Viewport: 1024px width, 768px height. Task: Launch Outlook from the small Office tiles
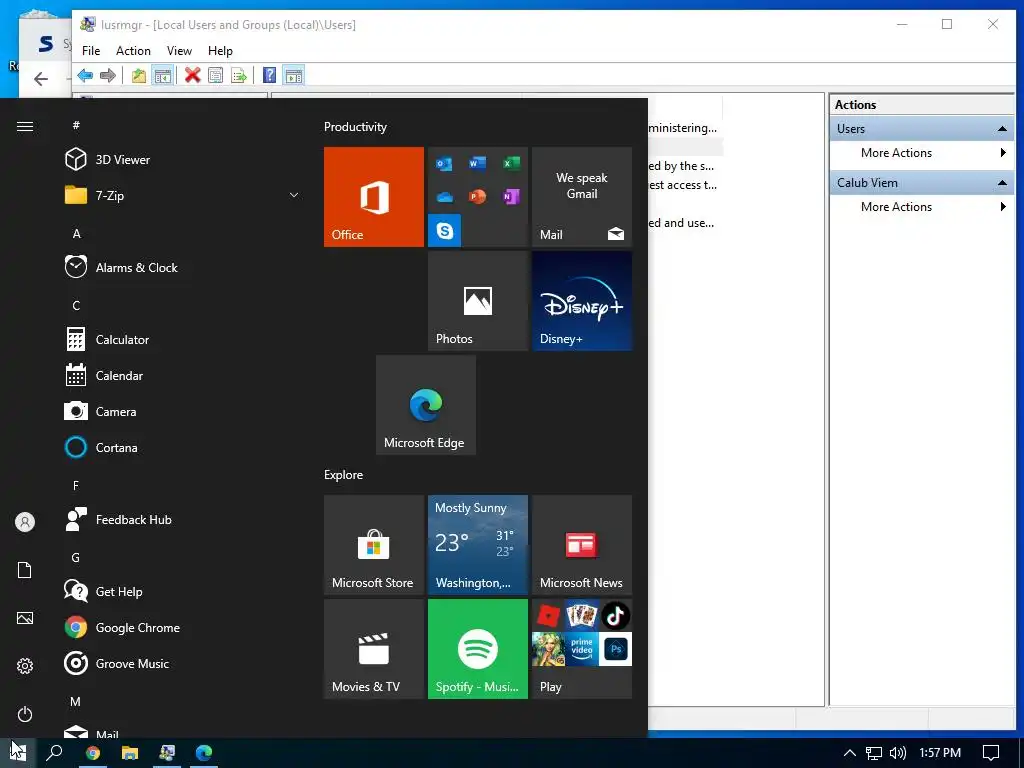tap(444, 163)
